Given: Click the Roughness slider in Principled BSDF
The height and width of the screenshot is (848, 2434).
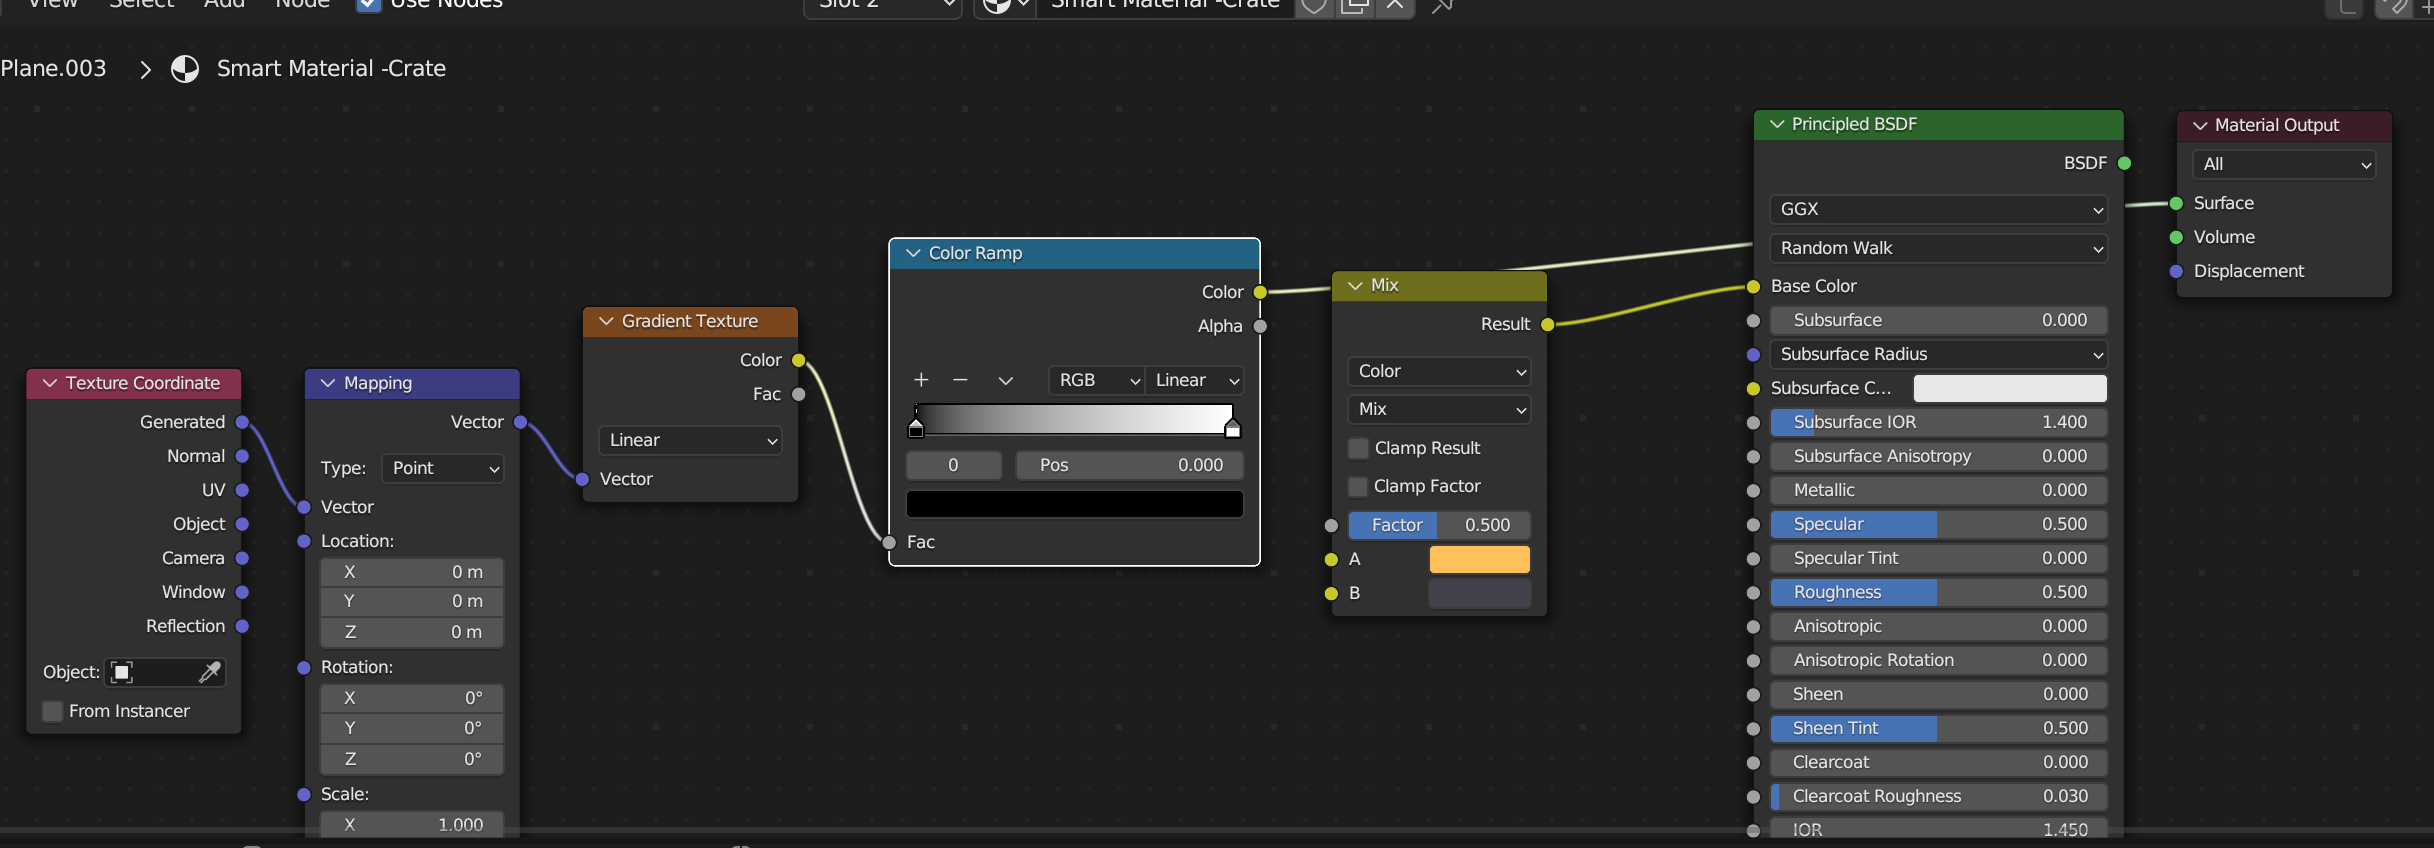Looking at the screenshot, I should (1938, 592).
